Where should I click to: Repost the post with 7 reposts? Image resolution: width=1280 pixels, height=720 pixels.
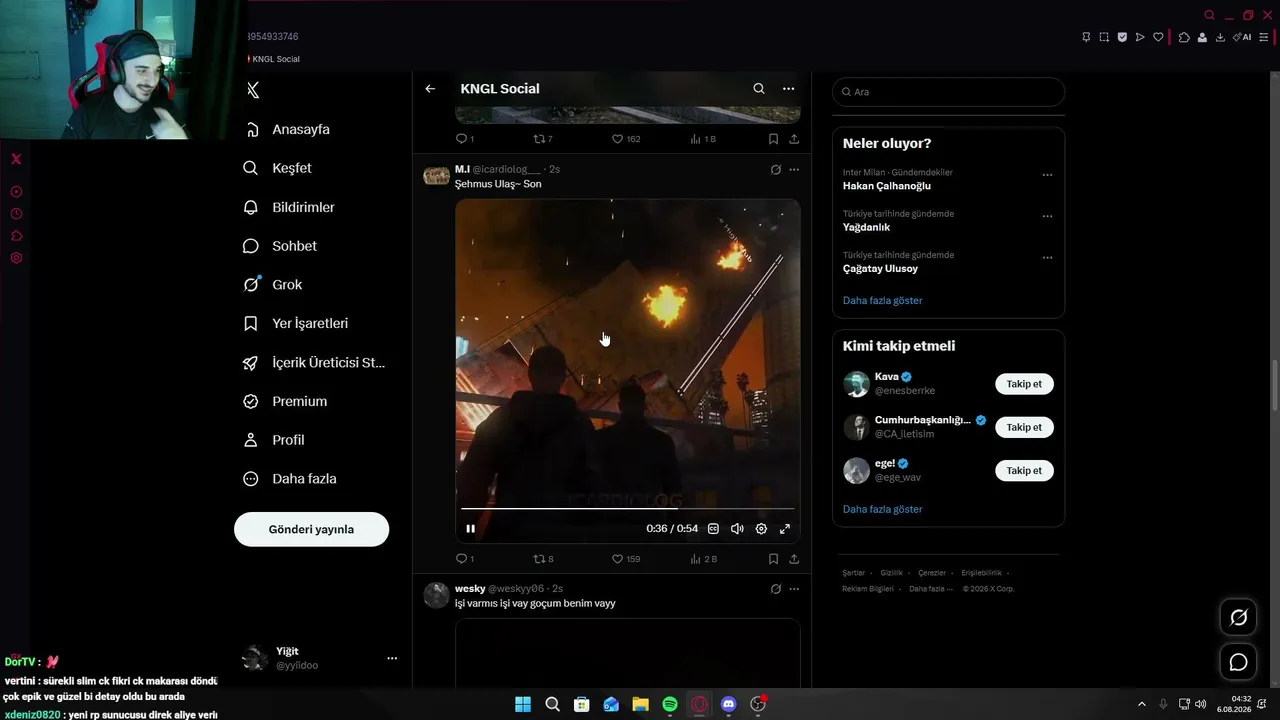click(543, 139)
